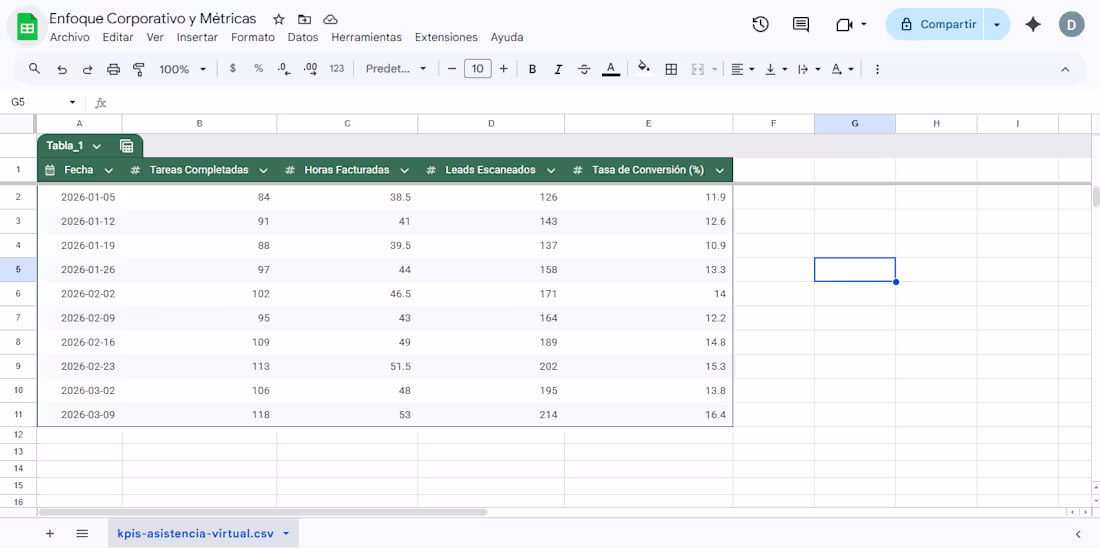
Task: Open the Fecha column filter dropdown
Action: [x=109, y=170]
